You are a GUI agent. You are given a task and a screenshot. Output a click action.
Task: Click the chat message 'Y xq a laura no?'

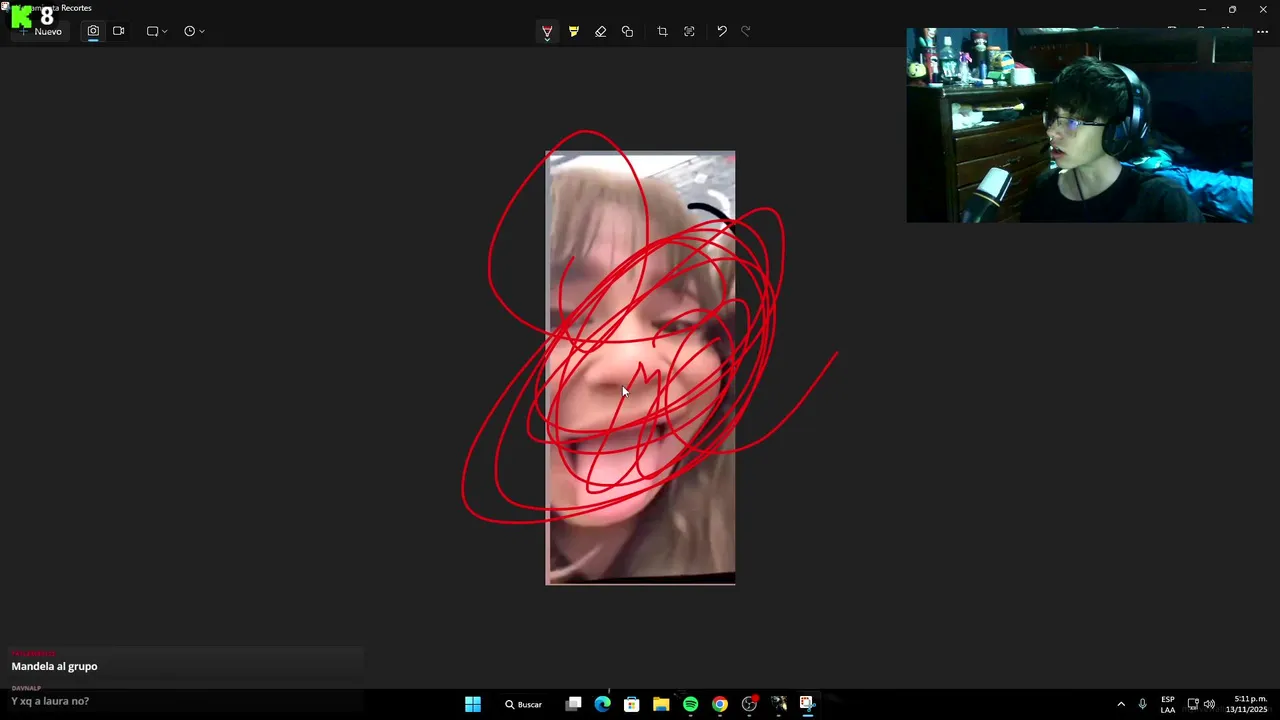point(50,701)
